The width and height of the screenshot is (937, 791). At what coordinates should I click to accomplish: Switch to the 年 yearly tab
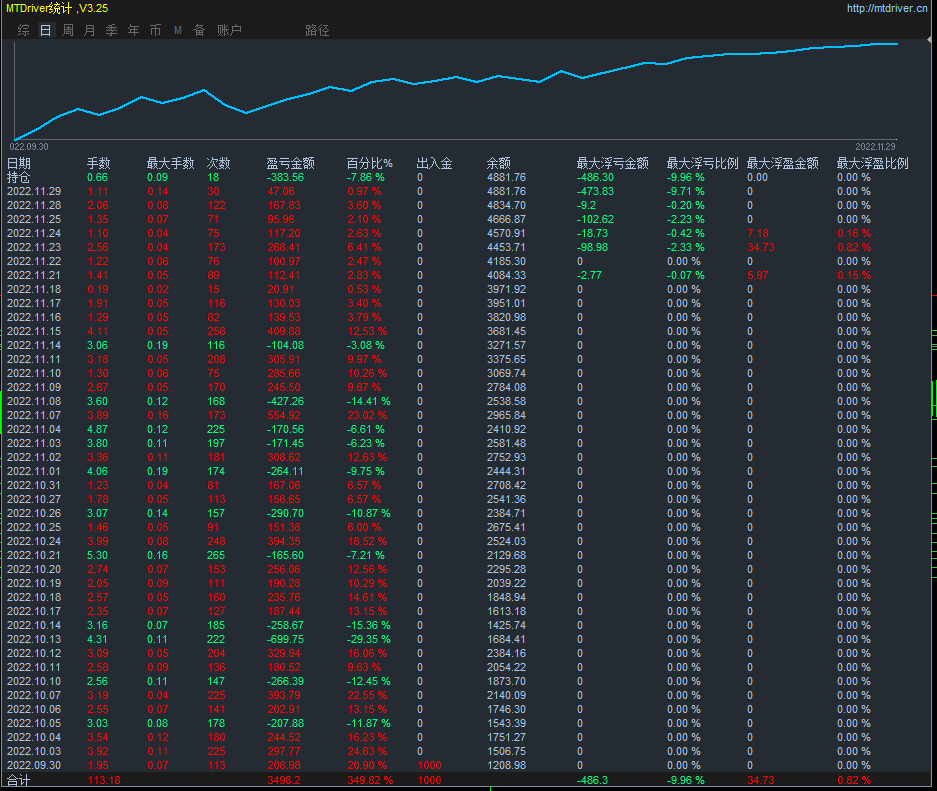133,30
